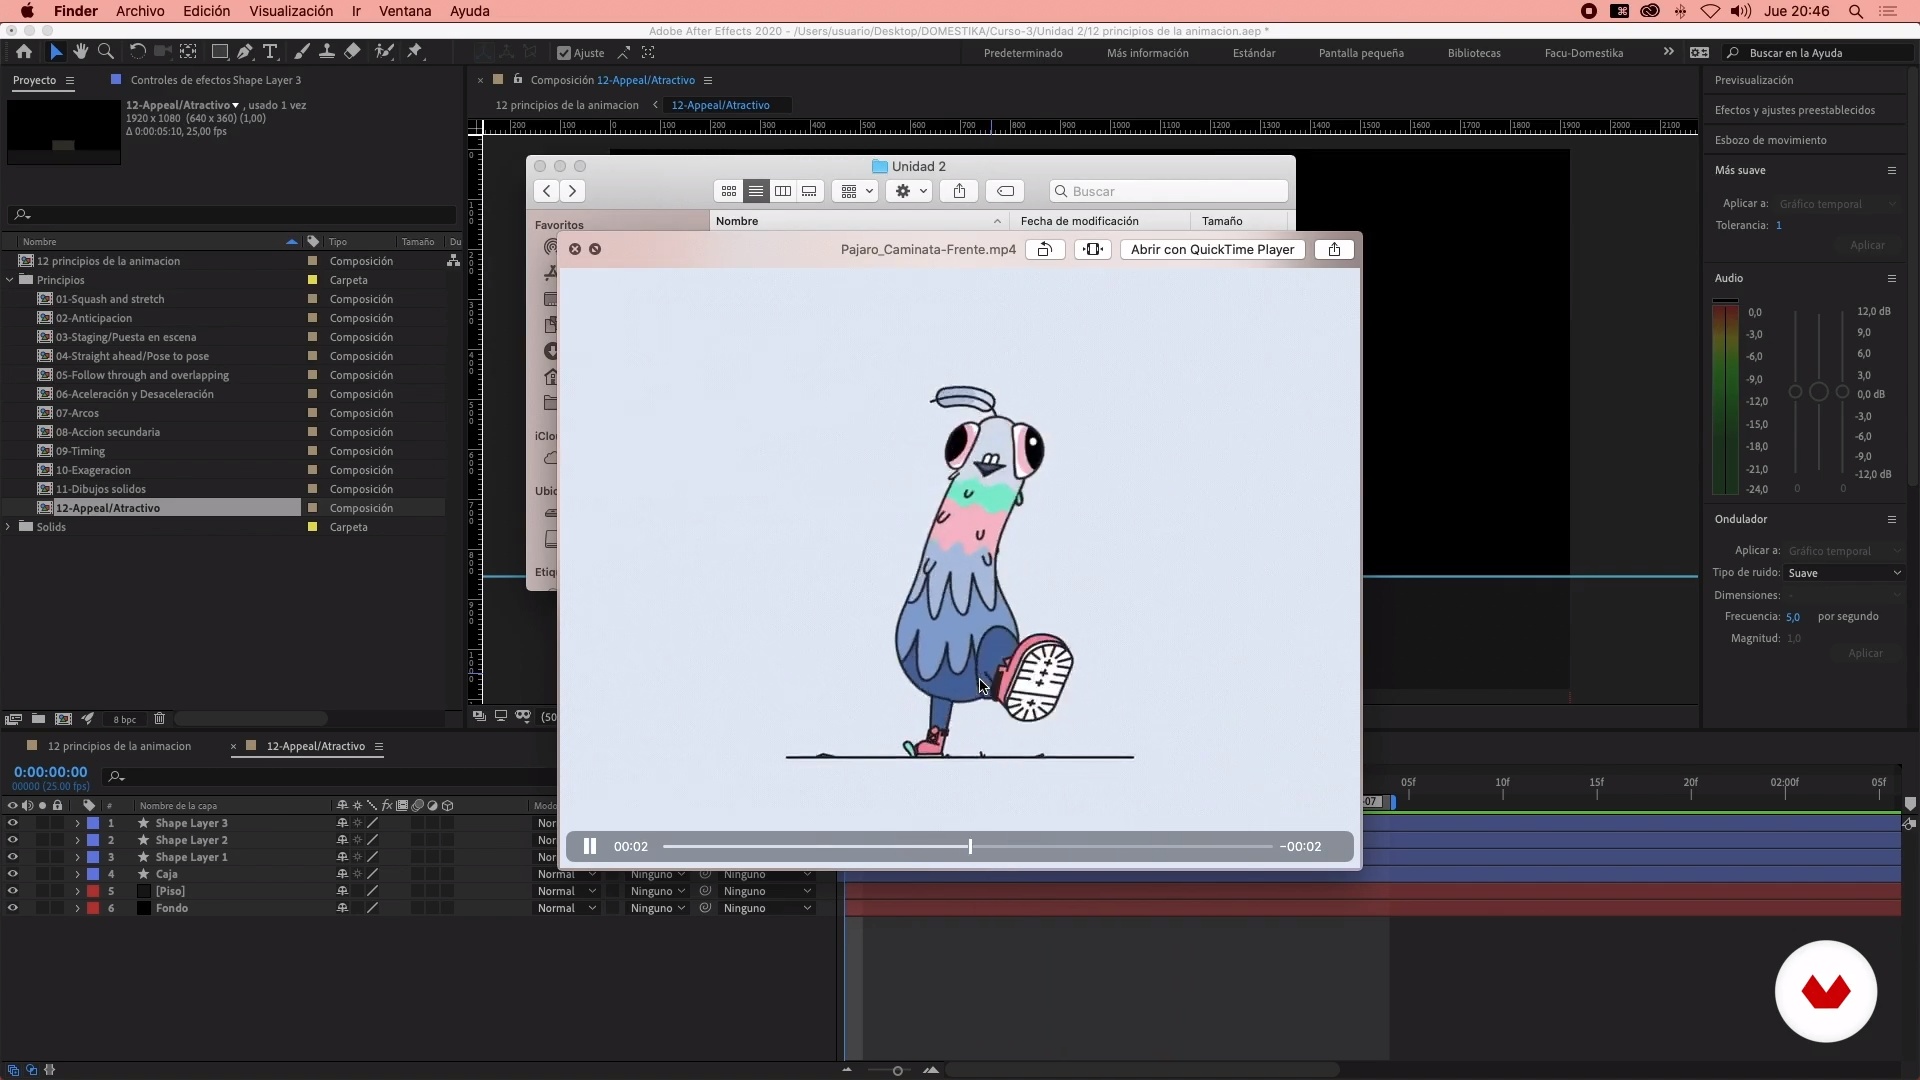
Task: Hide Shape Layer 1 visibility eye
Action: pos(12,857)
